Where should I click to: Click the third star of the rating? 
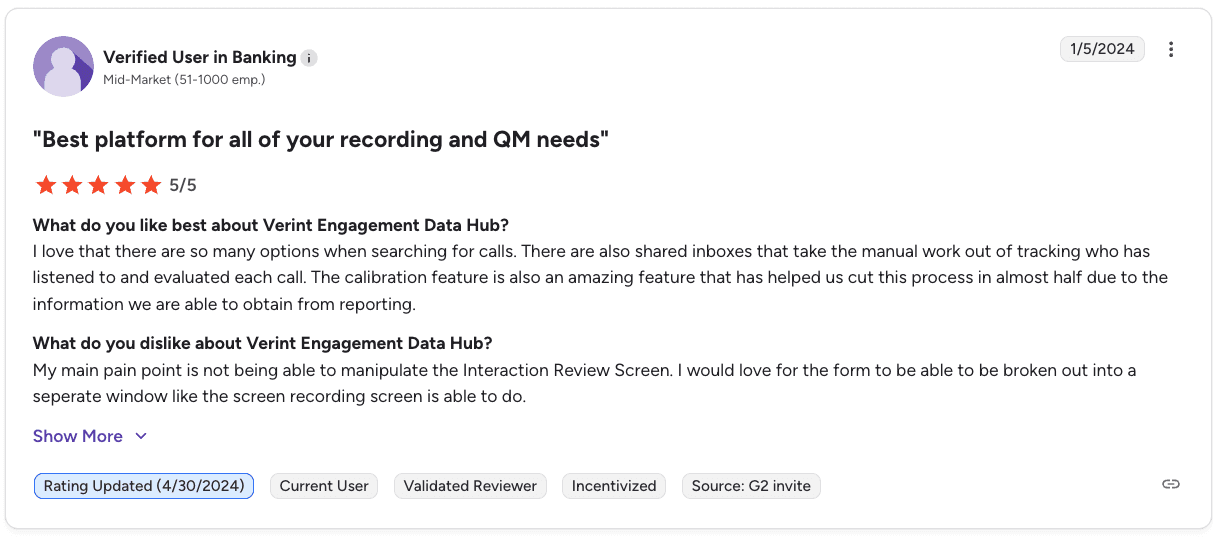click(x=98, y=185)
